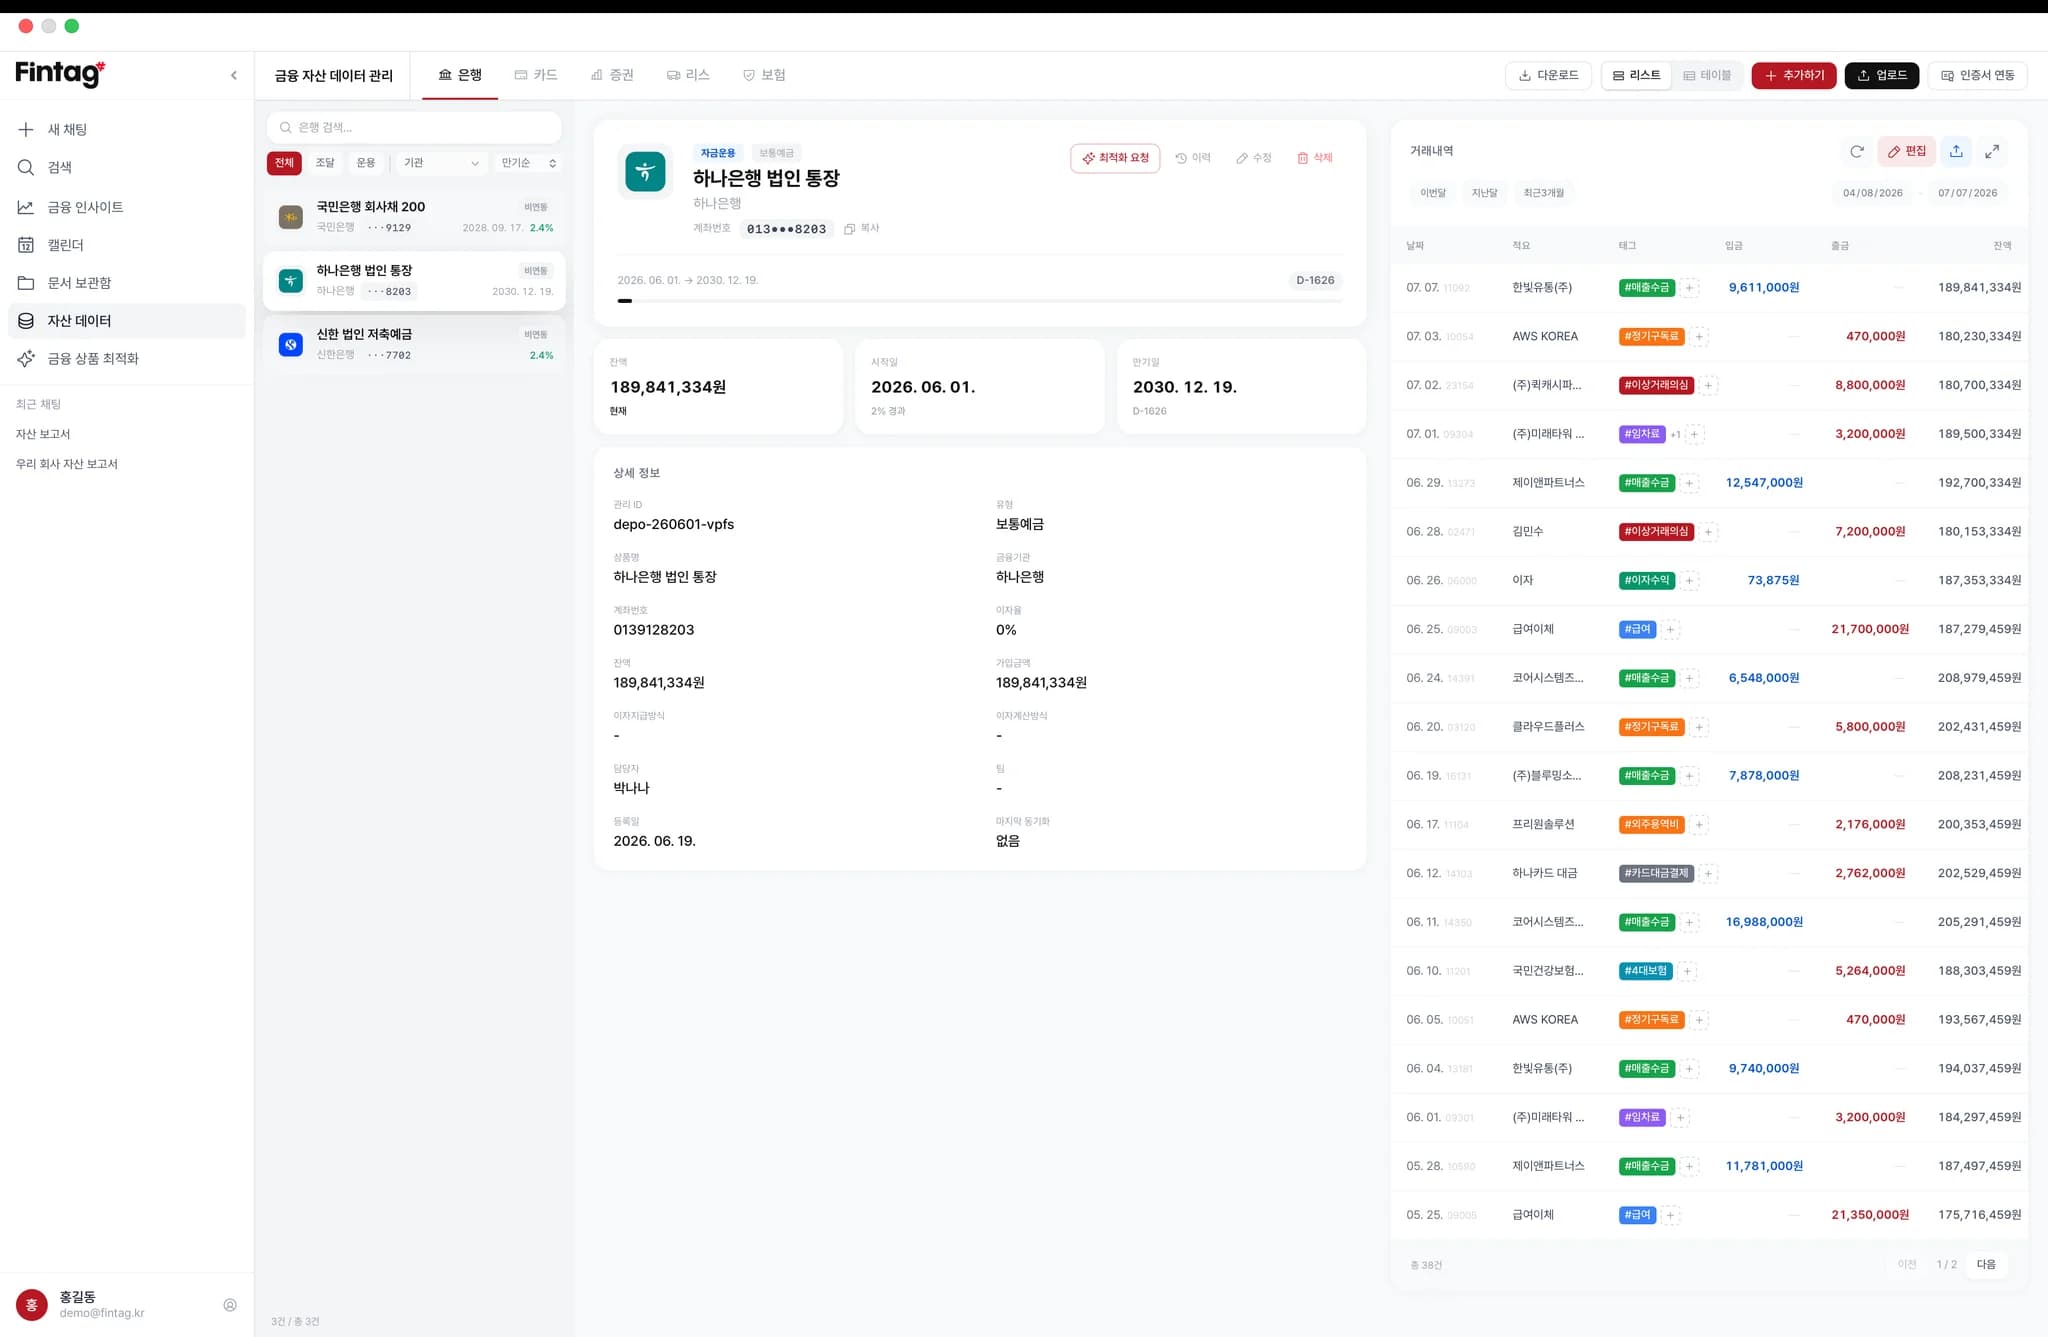Open 금융 인사이트 in the sidebar
The width and height of the screenshot is (2048, 1337).
tap(127, 207)
